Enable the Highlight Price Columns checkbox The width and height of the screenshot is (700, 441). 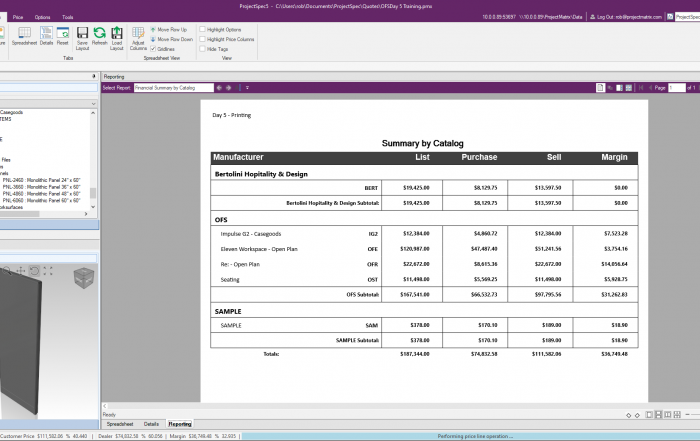203,39
